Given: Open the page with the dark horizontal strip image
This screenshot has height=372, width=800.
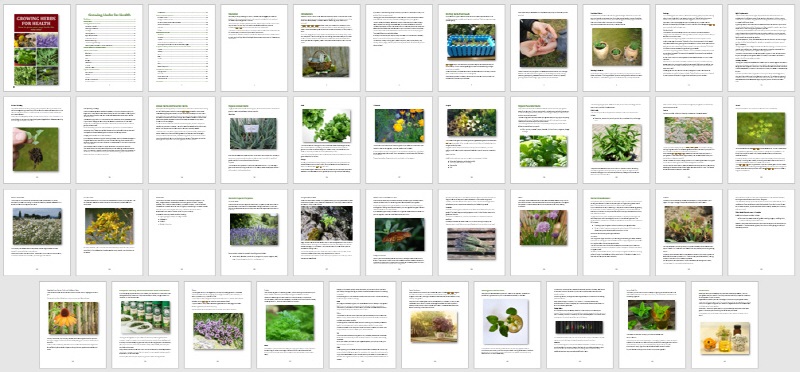Looking at the screenshot, I should pyautogui.click(x=580, y=325).
